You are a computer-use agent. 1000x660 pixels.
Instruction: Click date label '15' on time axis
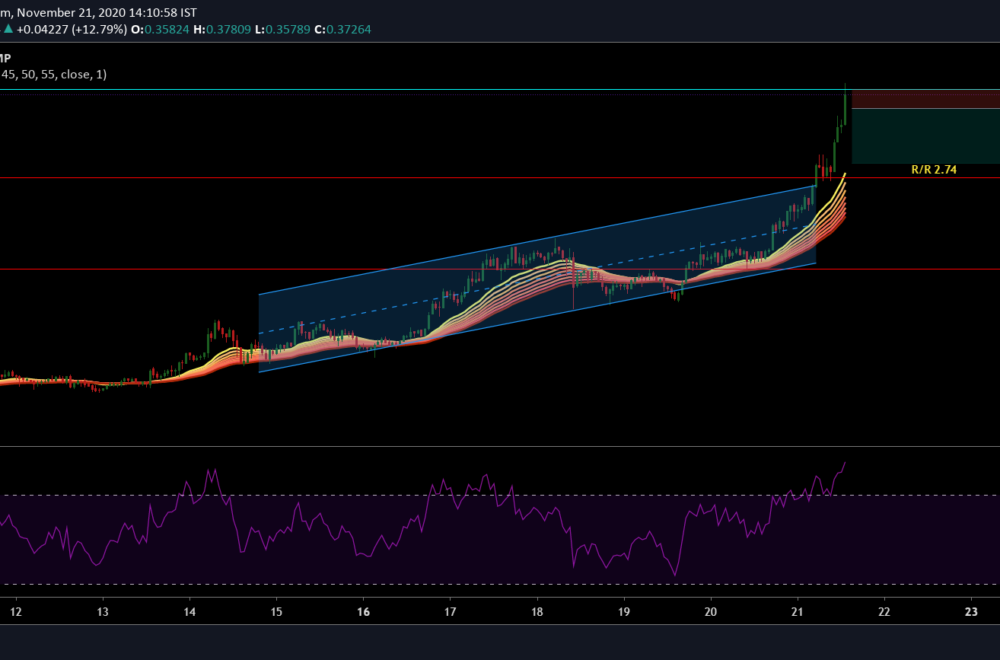pyautogui.click(x=276, y=612)
